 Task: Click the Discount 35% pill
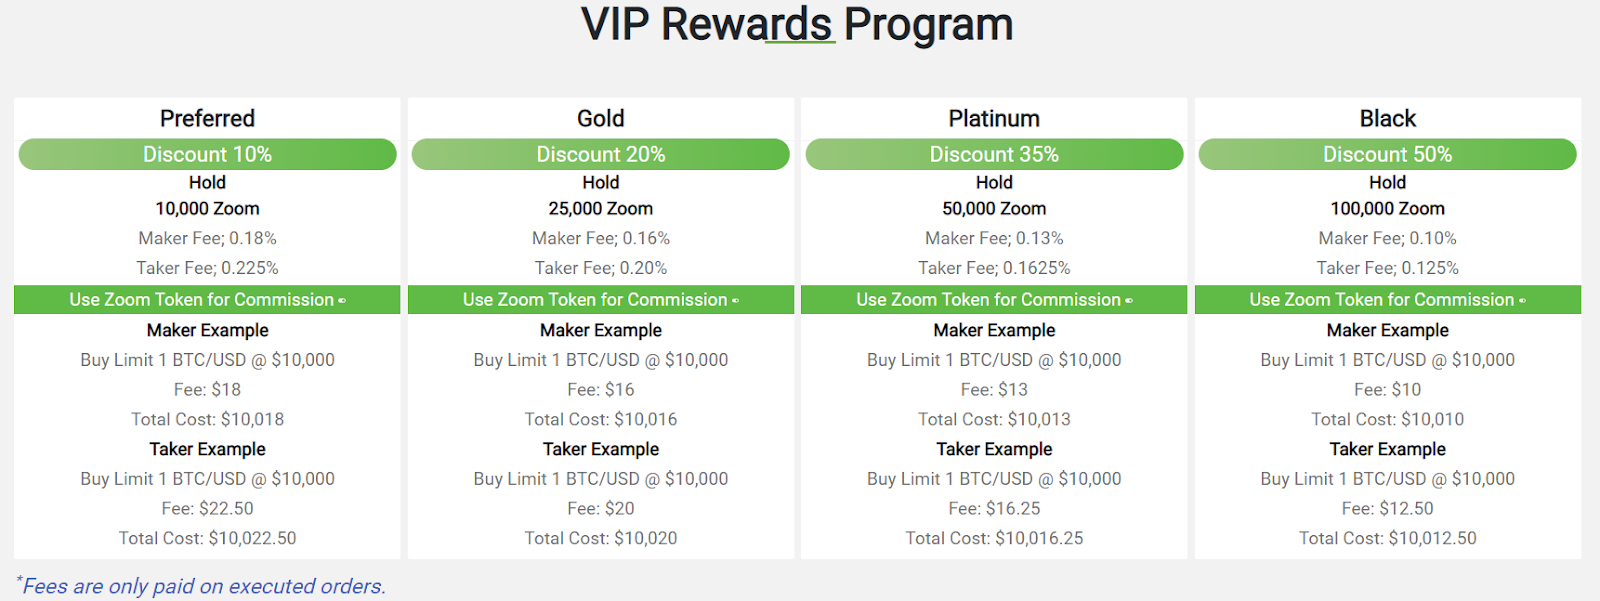coord(993,154)
